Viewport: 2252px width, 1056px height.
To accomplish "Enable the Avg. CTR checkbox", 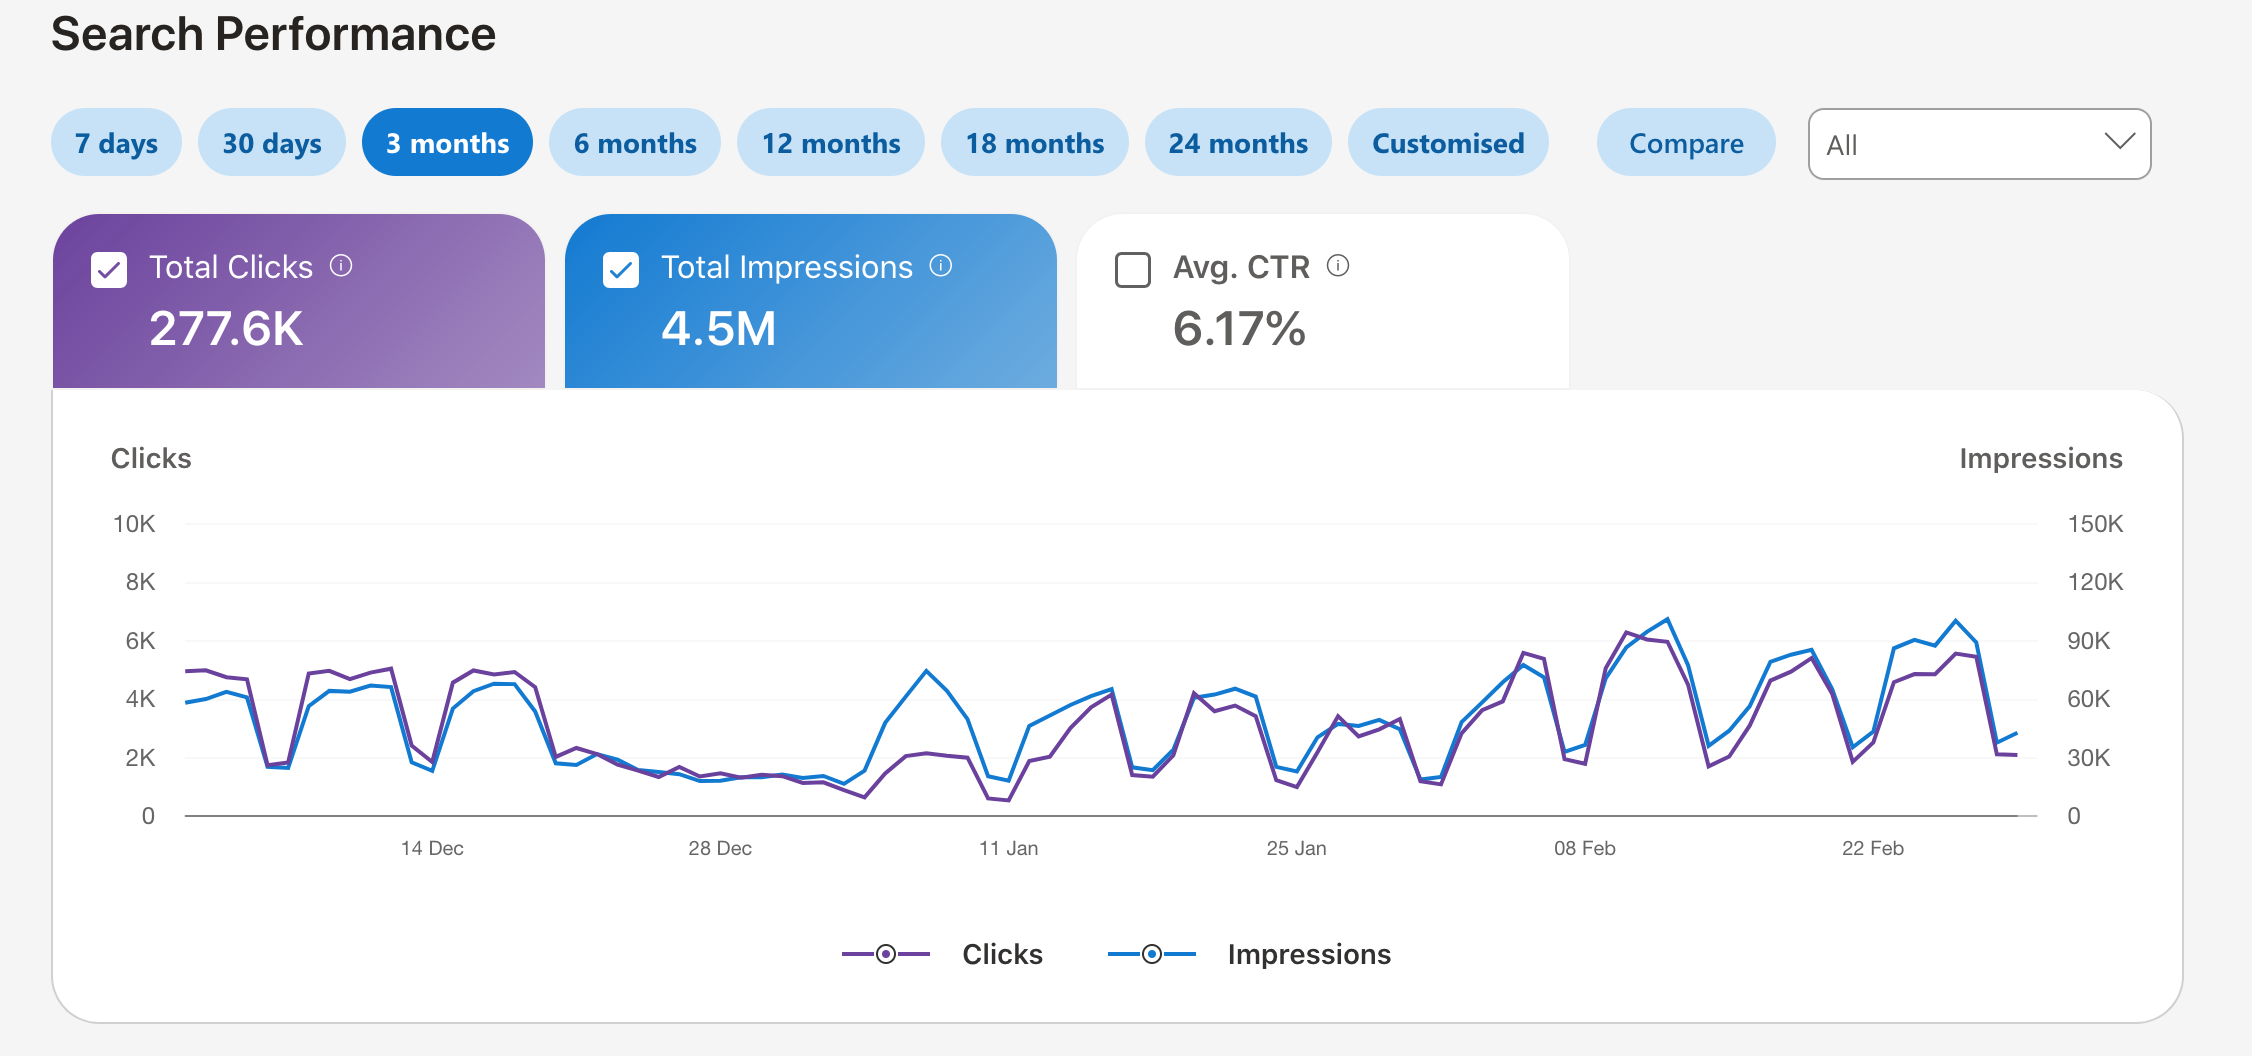I will (1133, 270).
